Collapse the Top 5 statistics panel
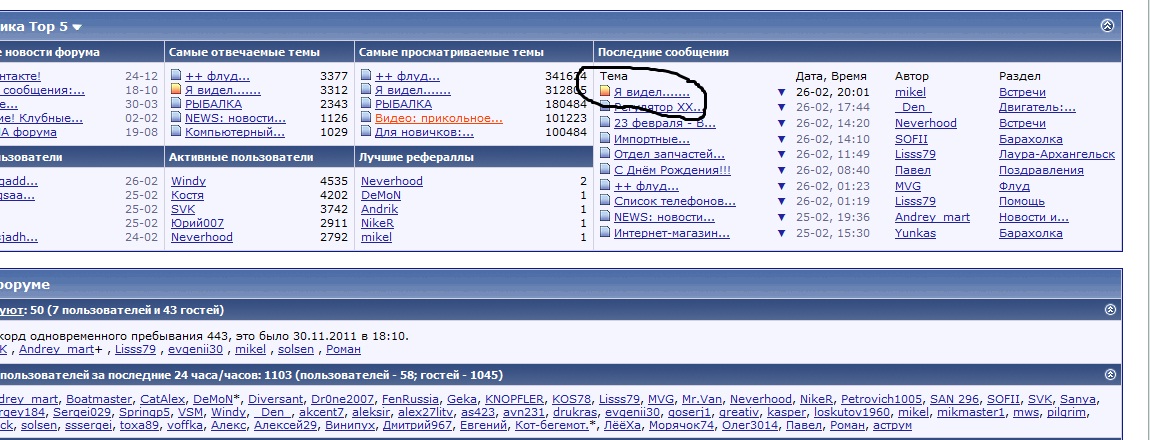 pos(1107,26)
